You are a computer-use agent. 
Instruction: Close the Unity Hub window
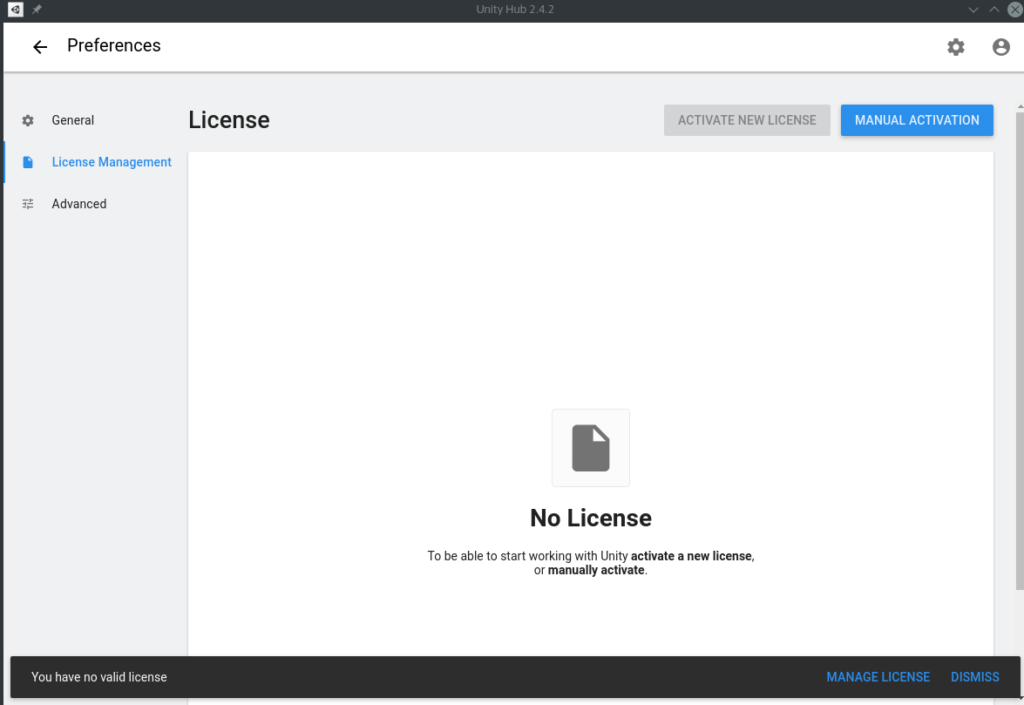click(x=1015, y=9)
